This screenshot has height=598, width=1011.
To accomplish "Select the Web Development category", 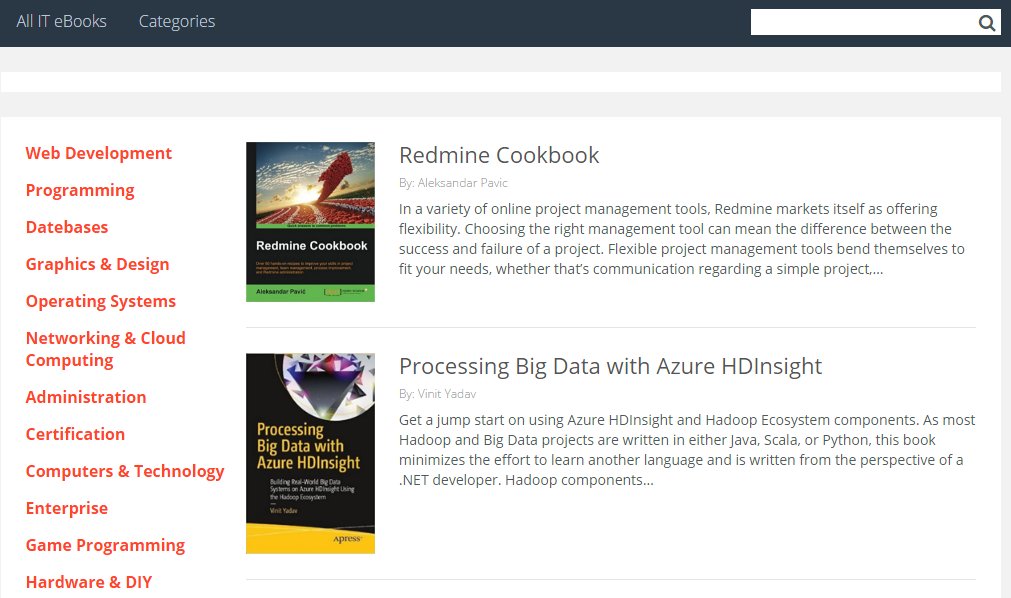I will pos(99,153).
